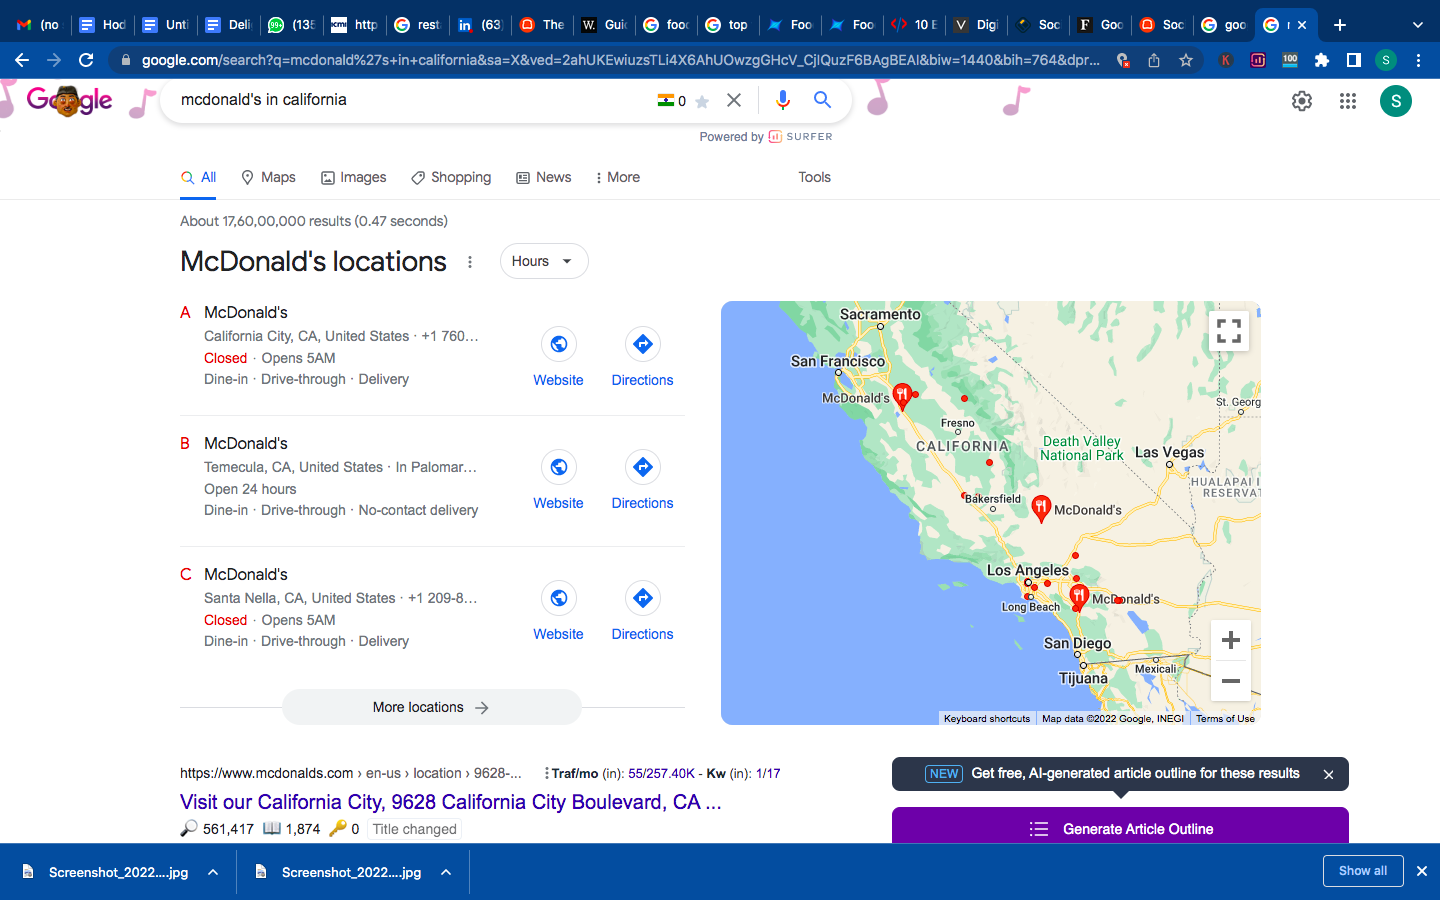Click the search query input field
Viewport: 1440px width, 900px height.
(410, 100)
